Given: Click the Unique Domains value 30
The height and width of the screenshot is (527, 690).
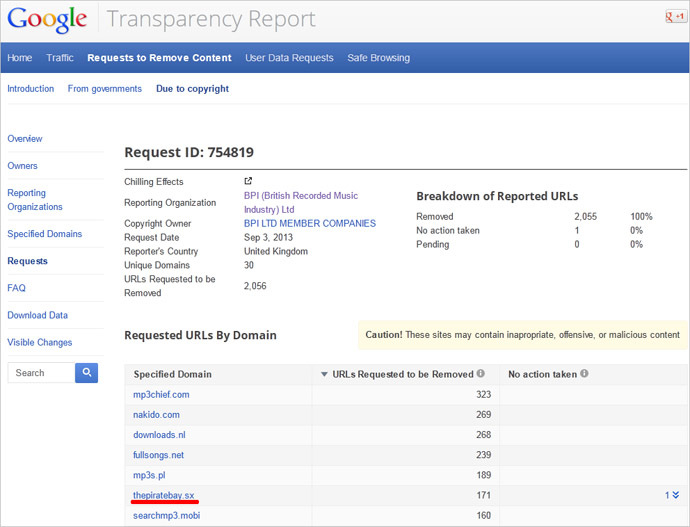Looking at the screenshot, I should click(249, 265).
